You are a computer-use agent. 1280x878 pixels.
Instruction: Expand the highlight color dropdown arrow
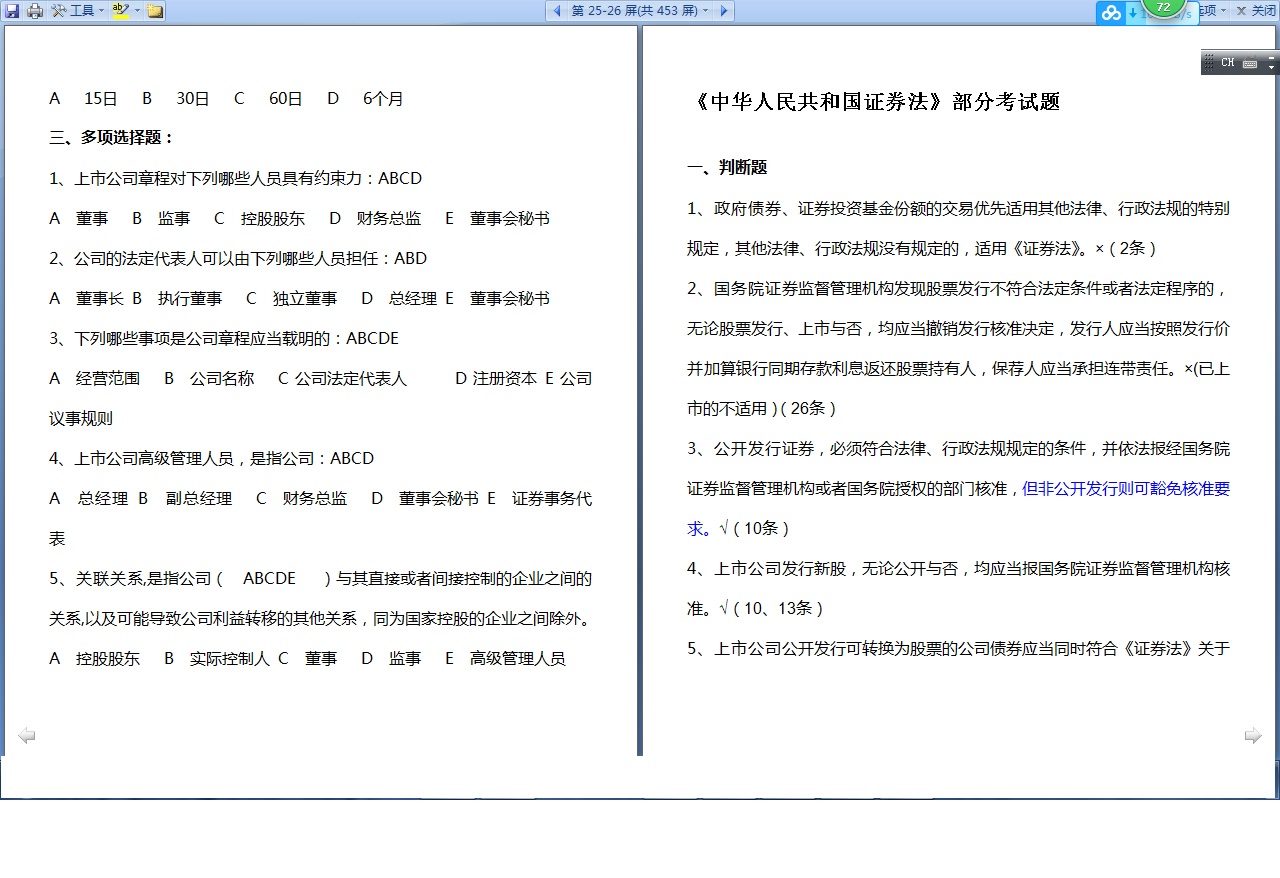click(137, 11)
